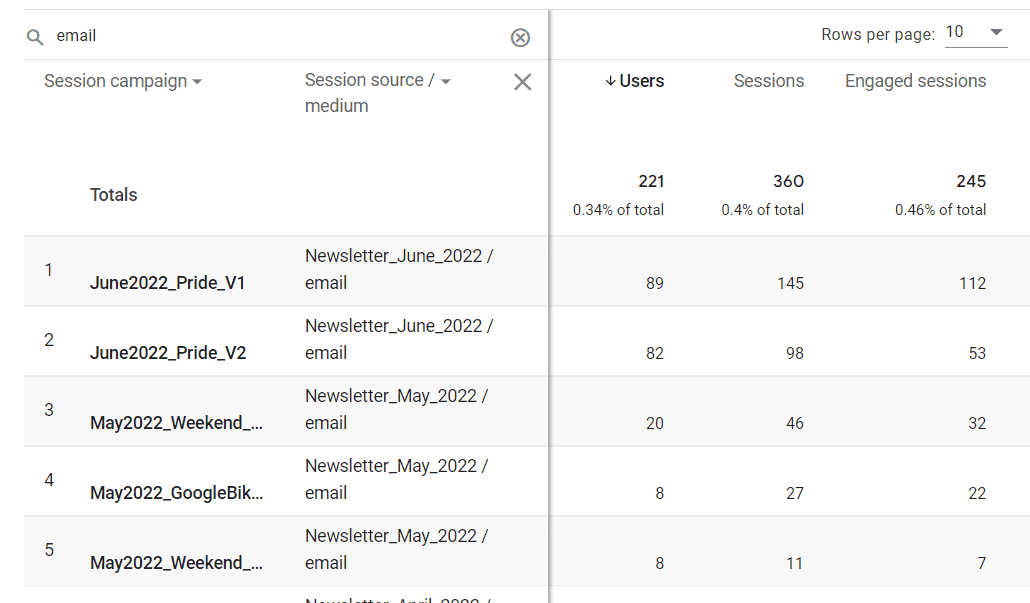Remove the Session source / medium secondary dimension
The width and height of the screenshot is (1030, 603).
click(x=521, y=82)
